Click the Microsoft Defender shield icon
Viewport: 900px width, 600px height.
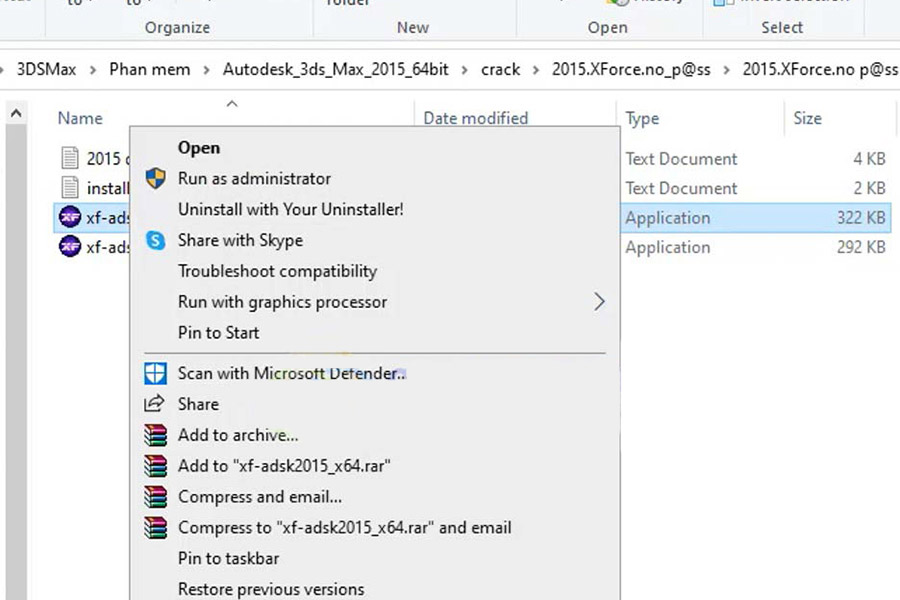(x=156, y=373)
